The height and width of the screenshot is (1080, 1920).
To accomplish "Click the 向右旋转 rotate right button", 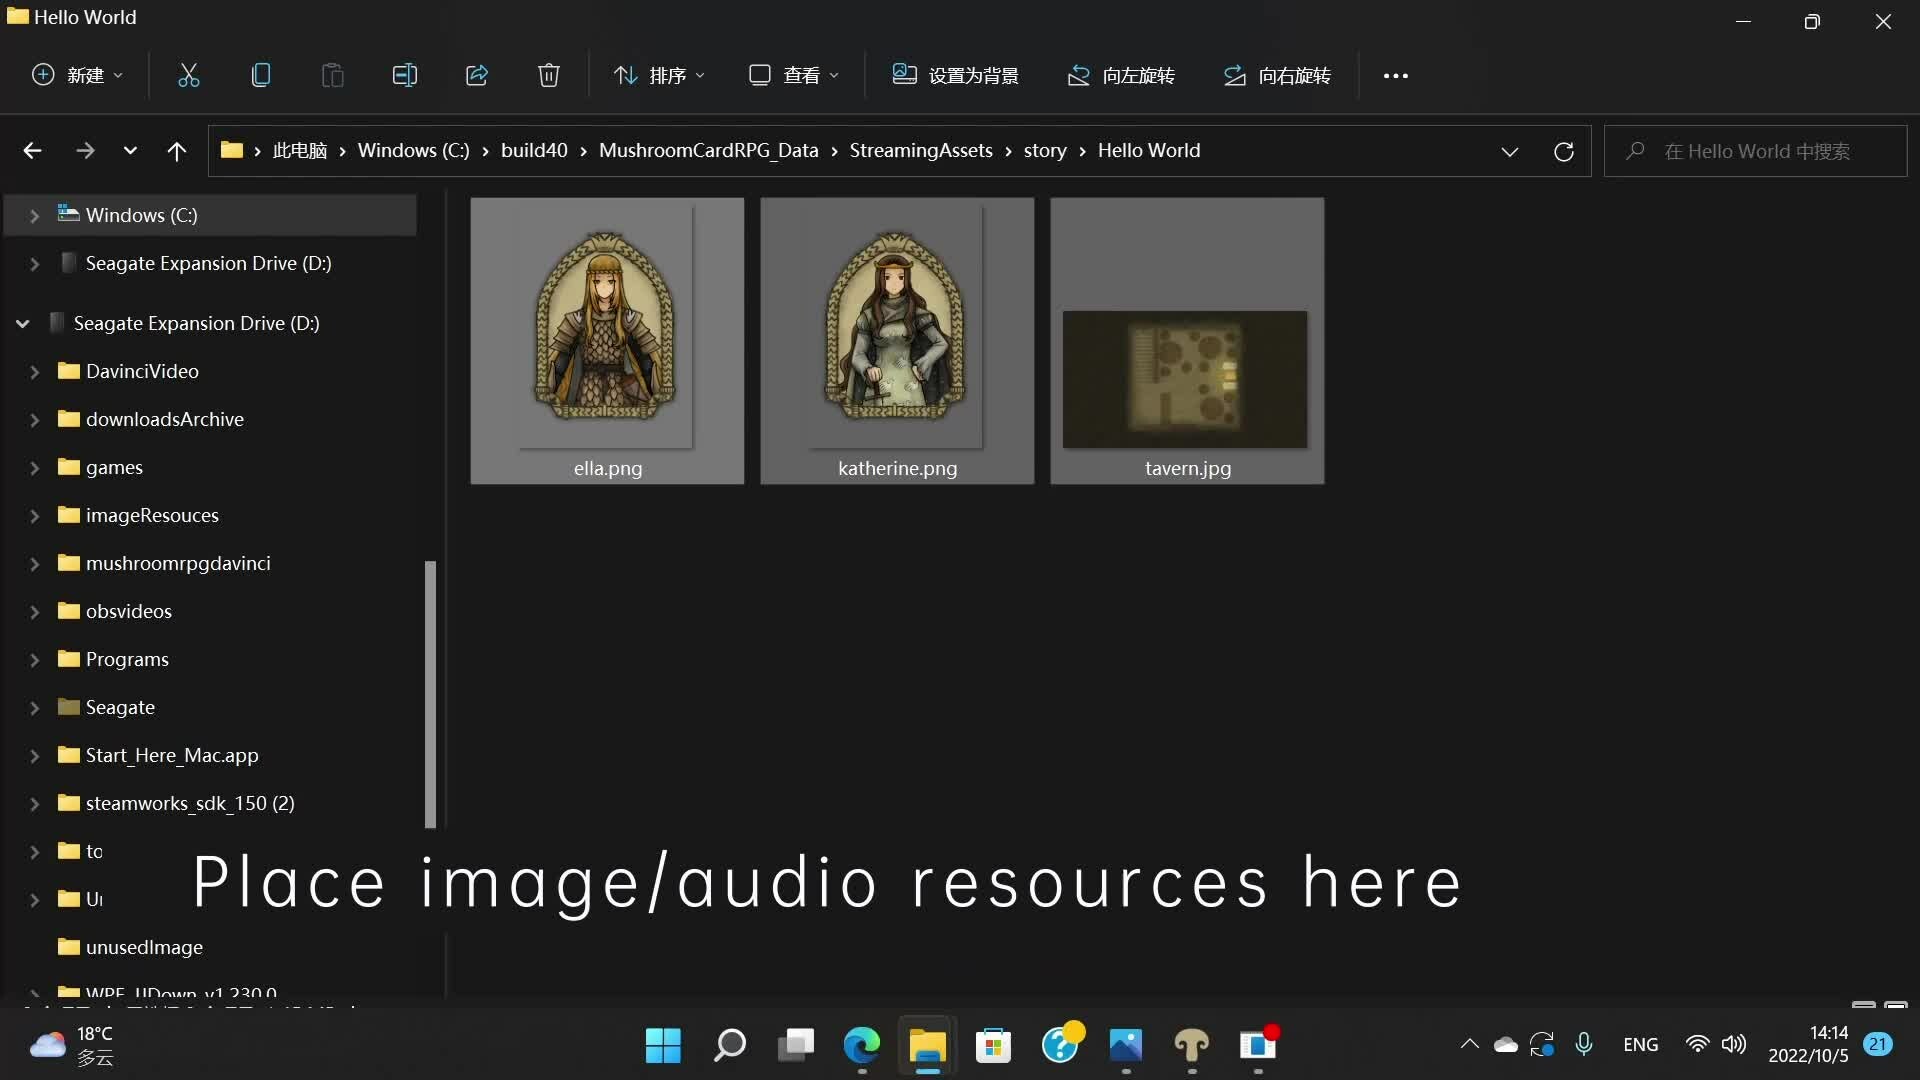I will click(x=1277, y=75).
